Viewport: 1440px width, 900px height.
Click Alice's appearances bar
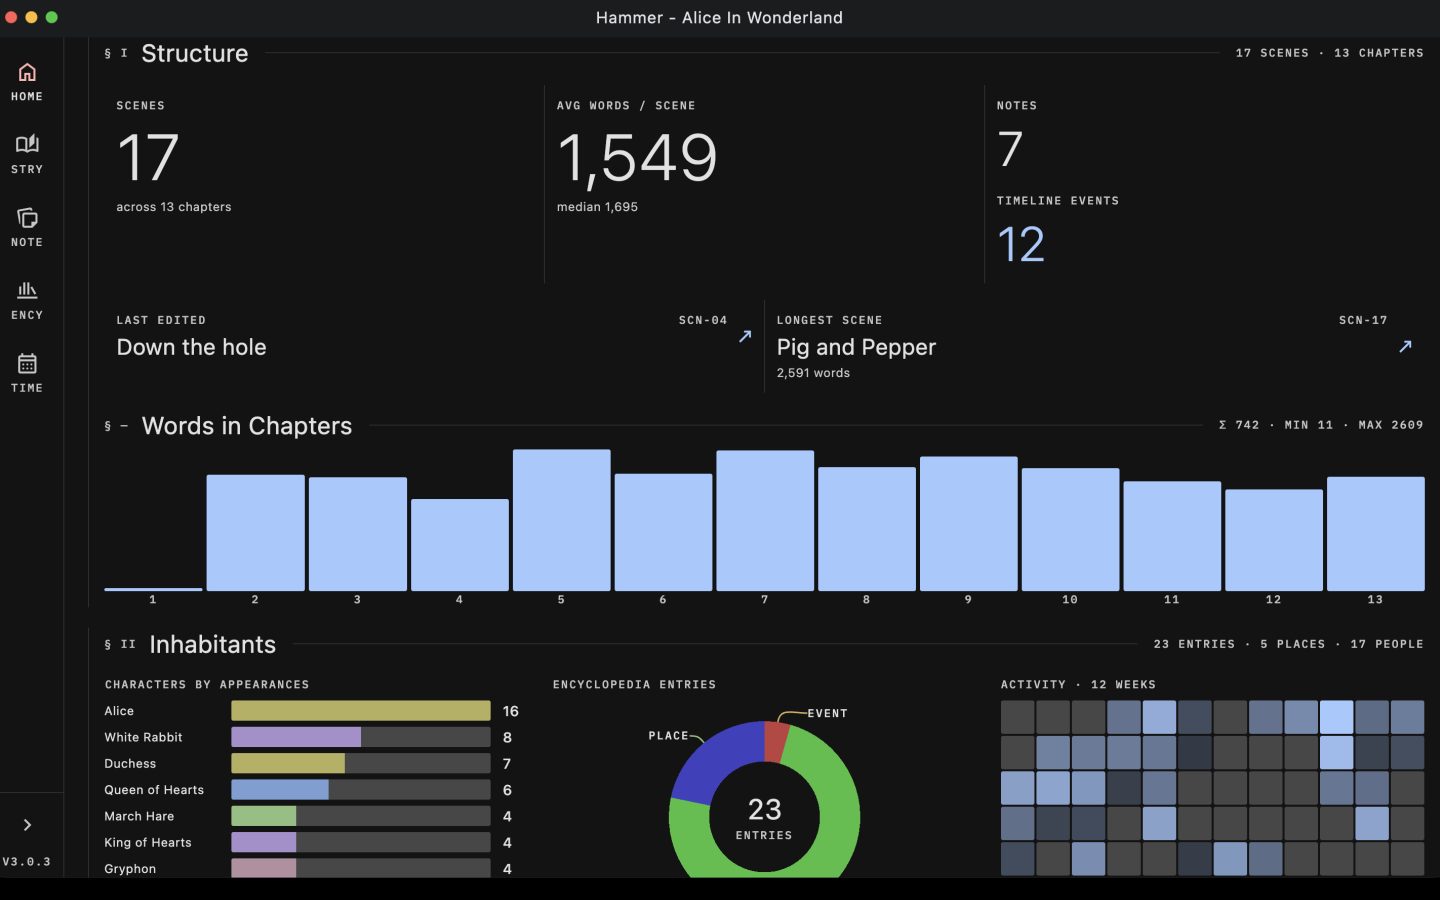tap(361, 711)
